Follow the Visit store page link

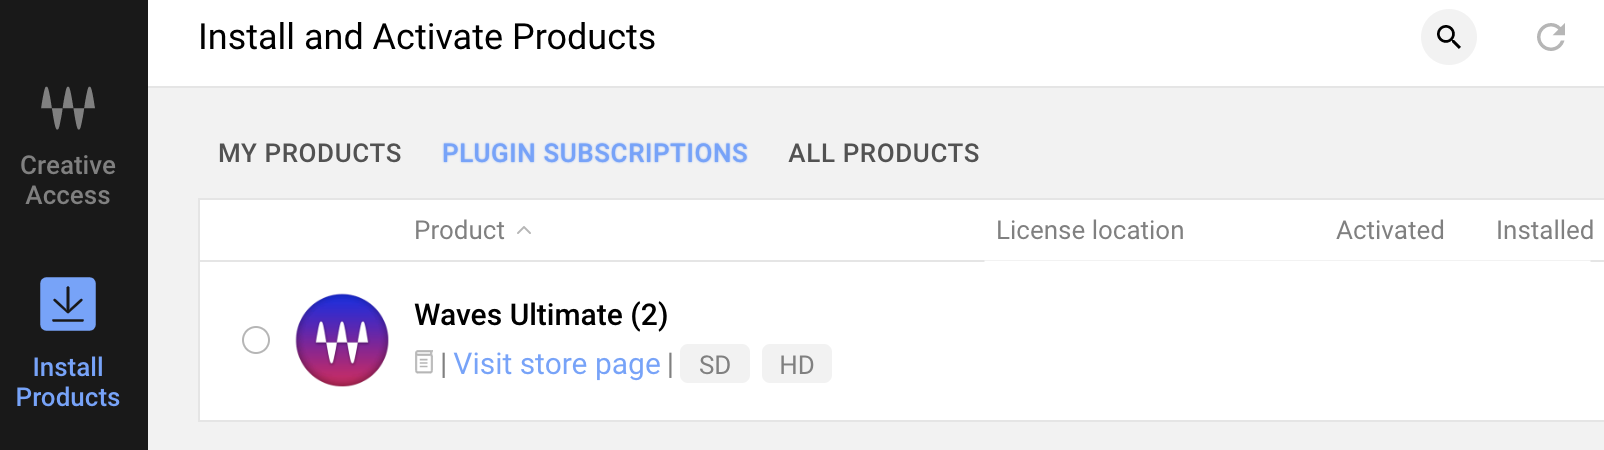(557, 364)
